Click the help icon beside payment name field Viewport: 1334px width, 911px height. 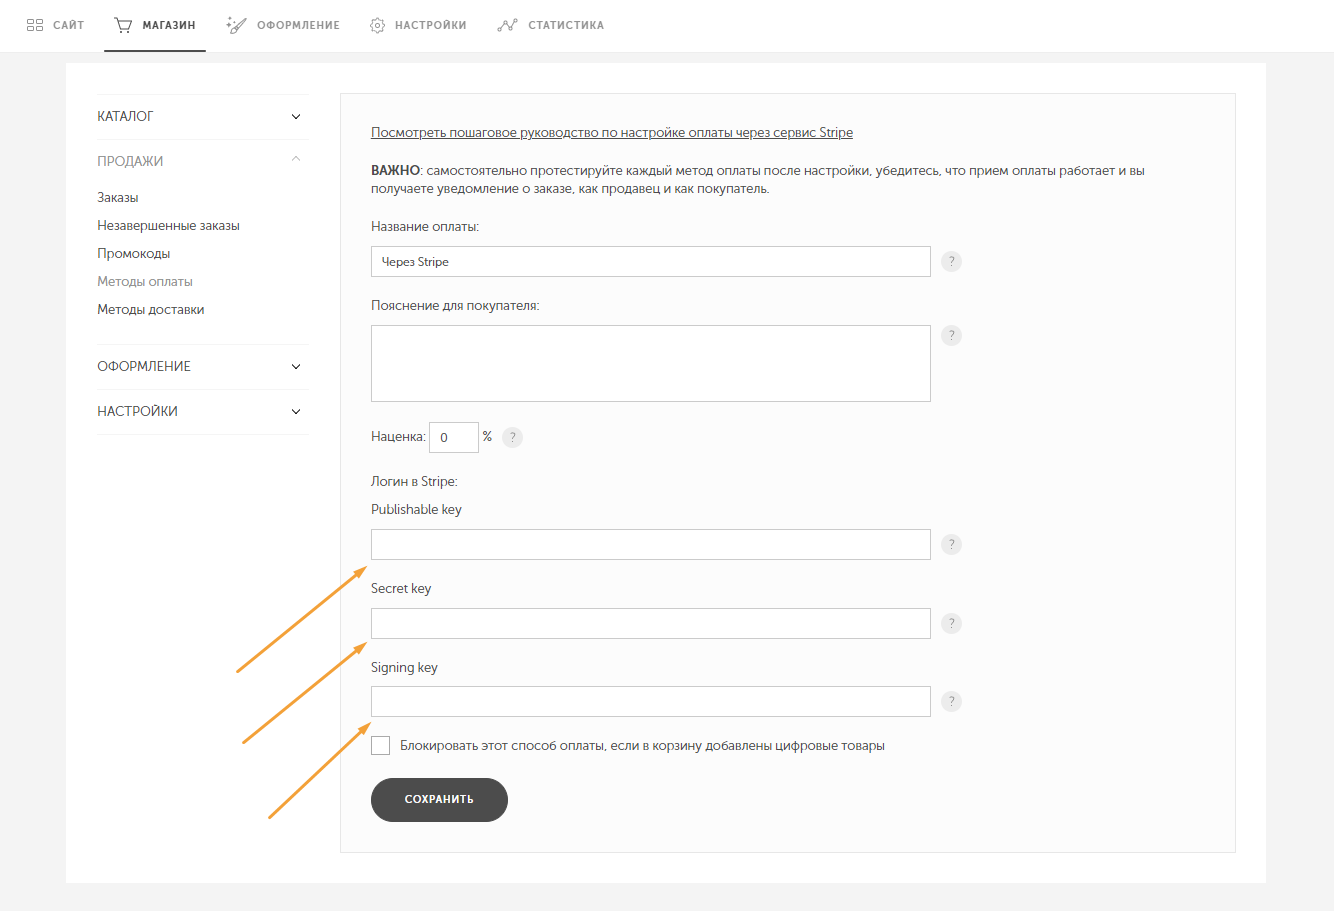(951, 262)
